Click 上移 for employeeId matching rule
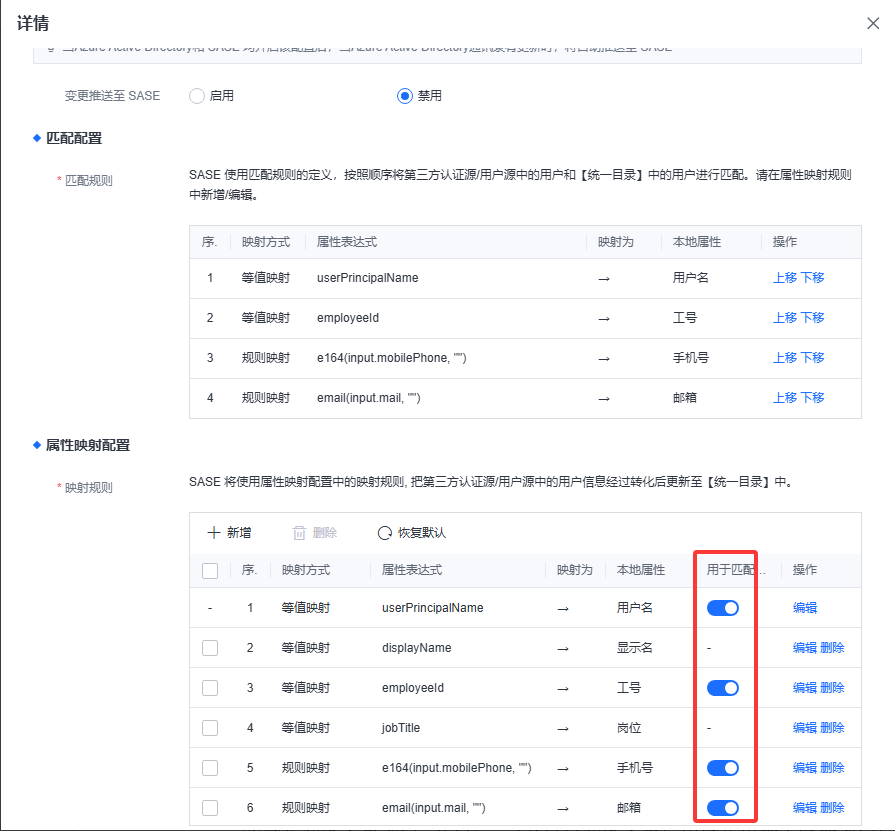Viewport: 895px width, 831px height. coord(785,318)
